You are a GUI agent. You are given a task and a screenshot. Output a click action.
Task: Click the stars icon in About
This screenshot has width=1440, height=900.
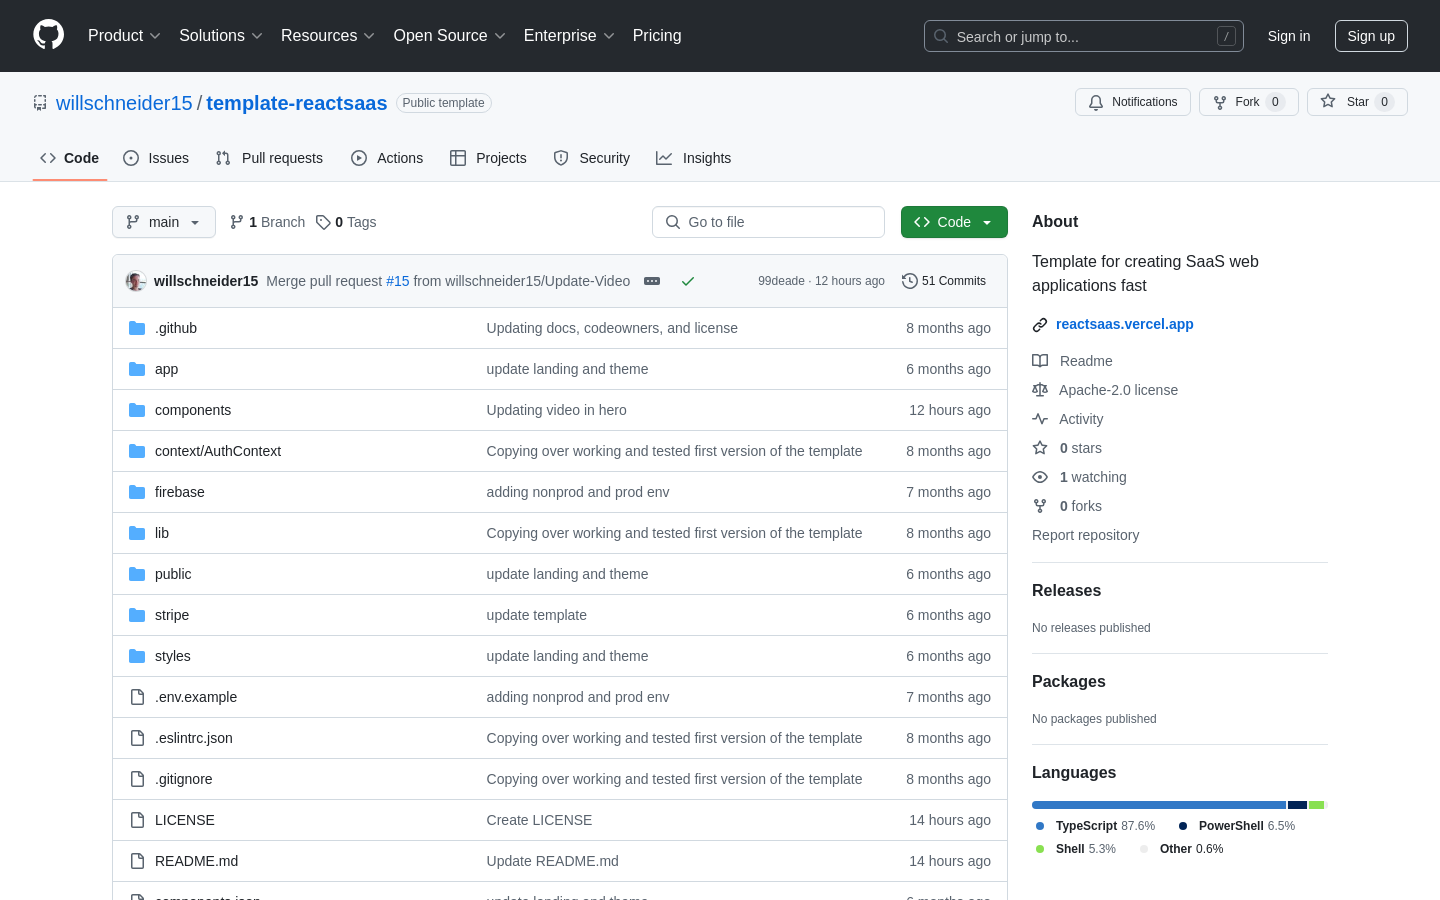pyautogui.click(x=1040, y=448)
